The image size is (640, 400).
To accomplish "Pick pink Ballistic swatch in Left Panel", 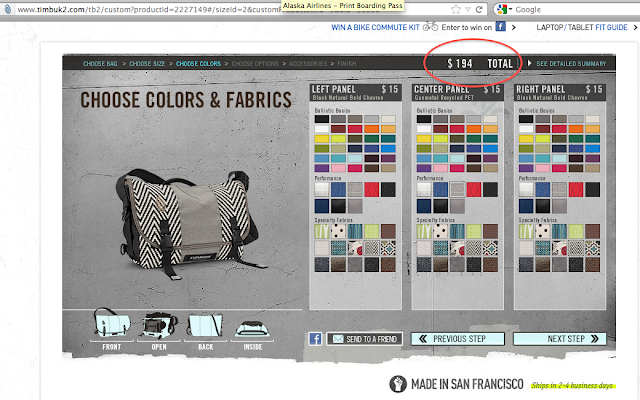I will 338,168.
